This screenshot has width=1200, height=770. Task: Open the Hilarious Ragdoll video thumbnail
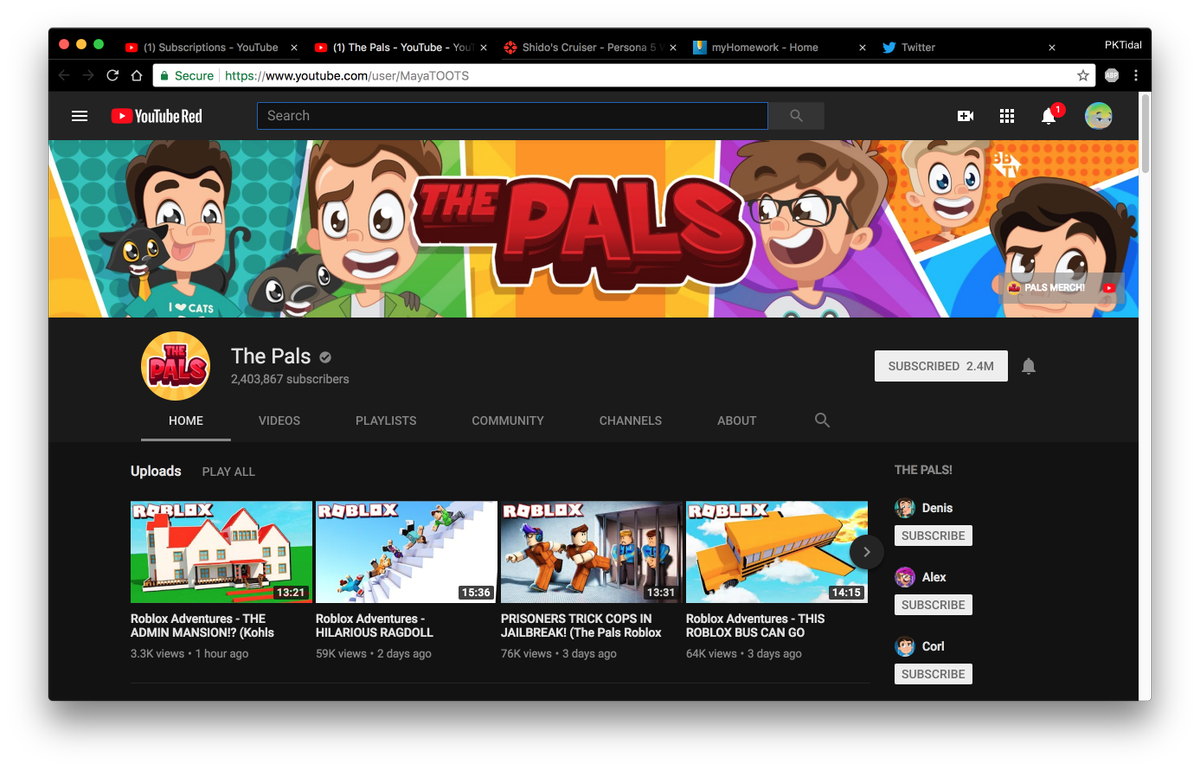tap(406, 552)
